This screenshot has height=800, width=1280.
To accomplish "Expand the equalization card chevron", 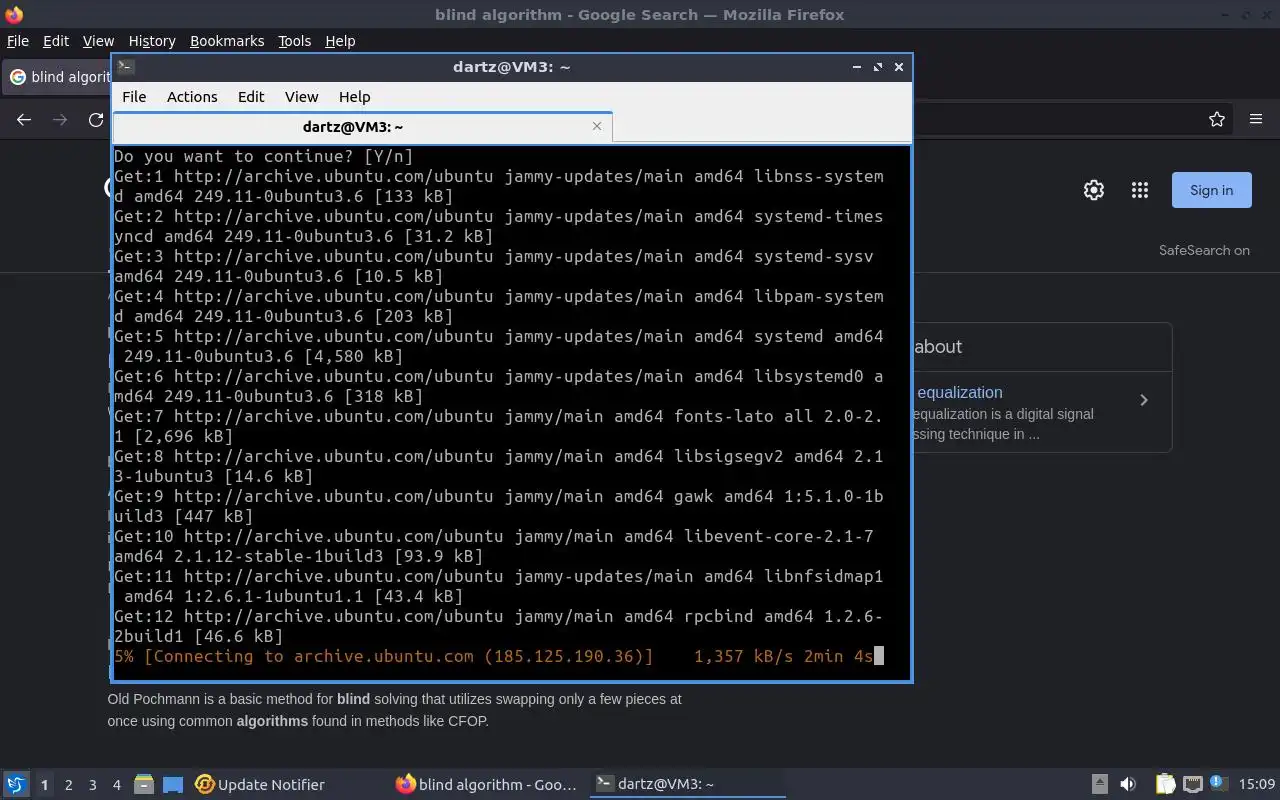I will 1144,400.
